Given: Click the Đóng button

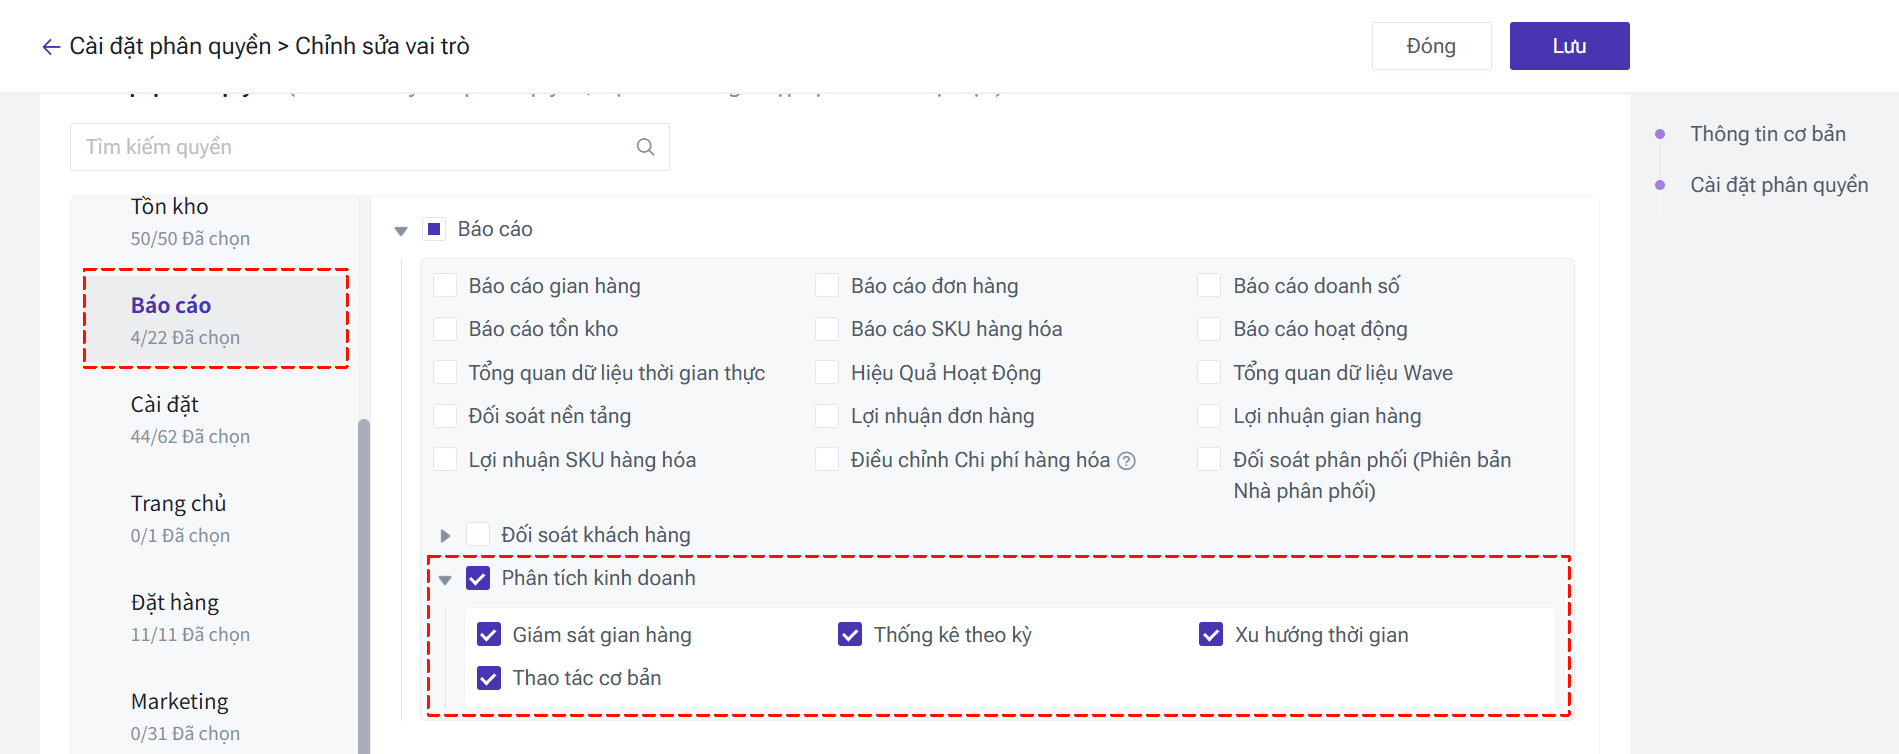Looking at the screenshot, I should click(x=1431, y=46).
